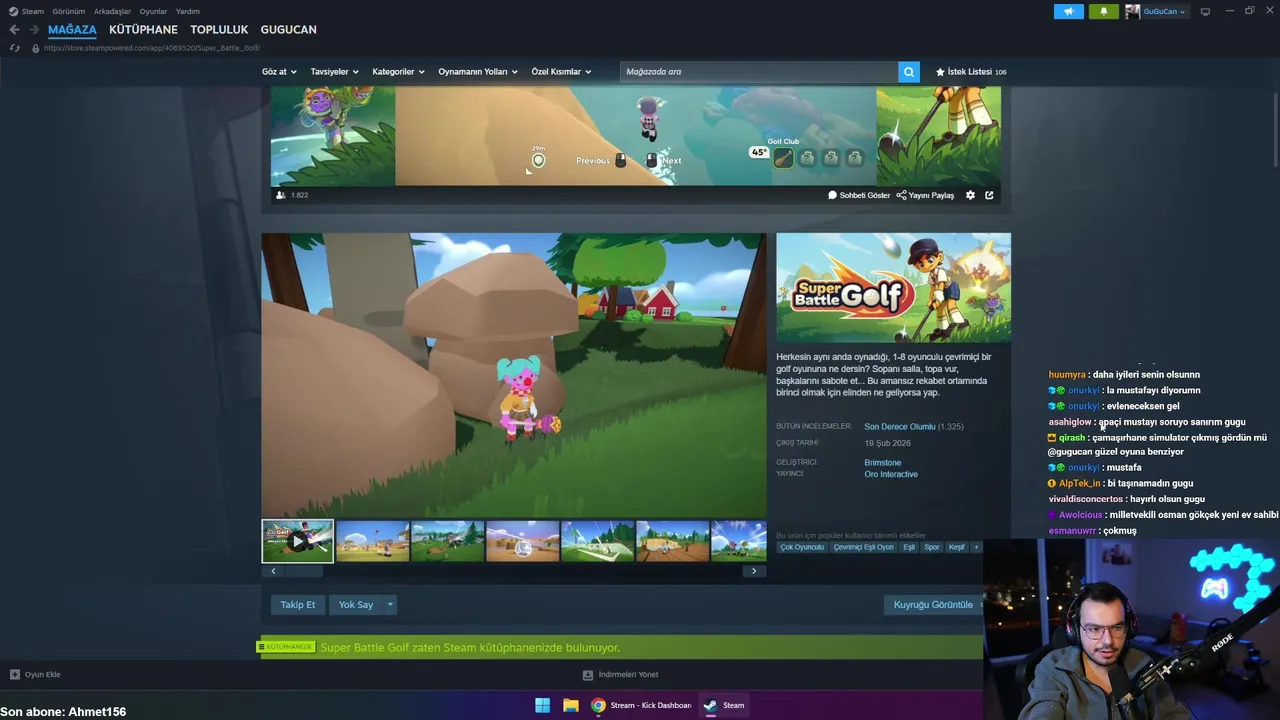Switch to the KÜTÜPHANE tab
Screen dimensions: 1280x720
tap(143, 29)
